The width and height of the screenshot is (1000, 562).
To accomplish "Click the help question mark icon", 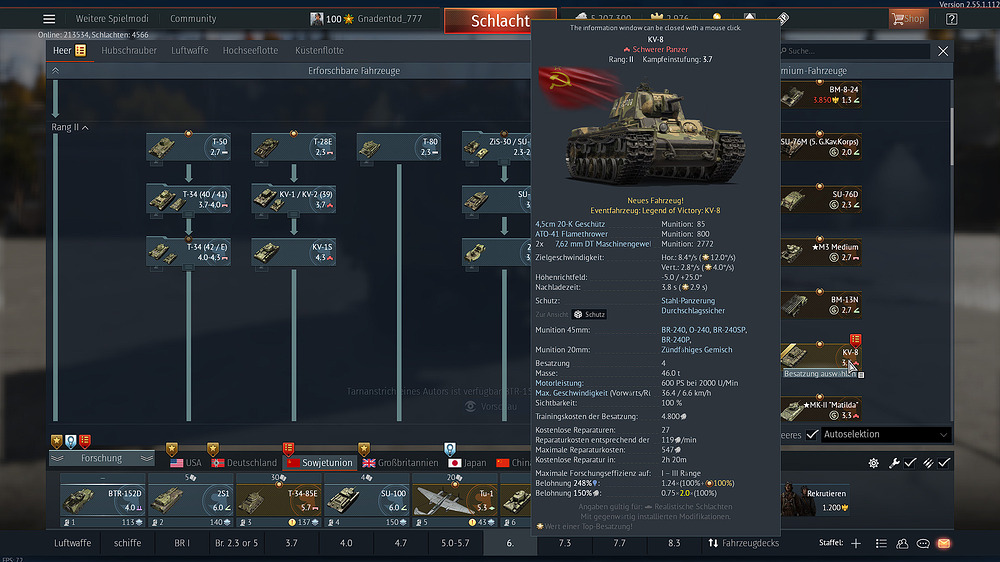I will click(951, 19).
